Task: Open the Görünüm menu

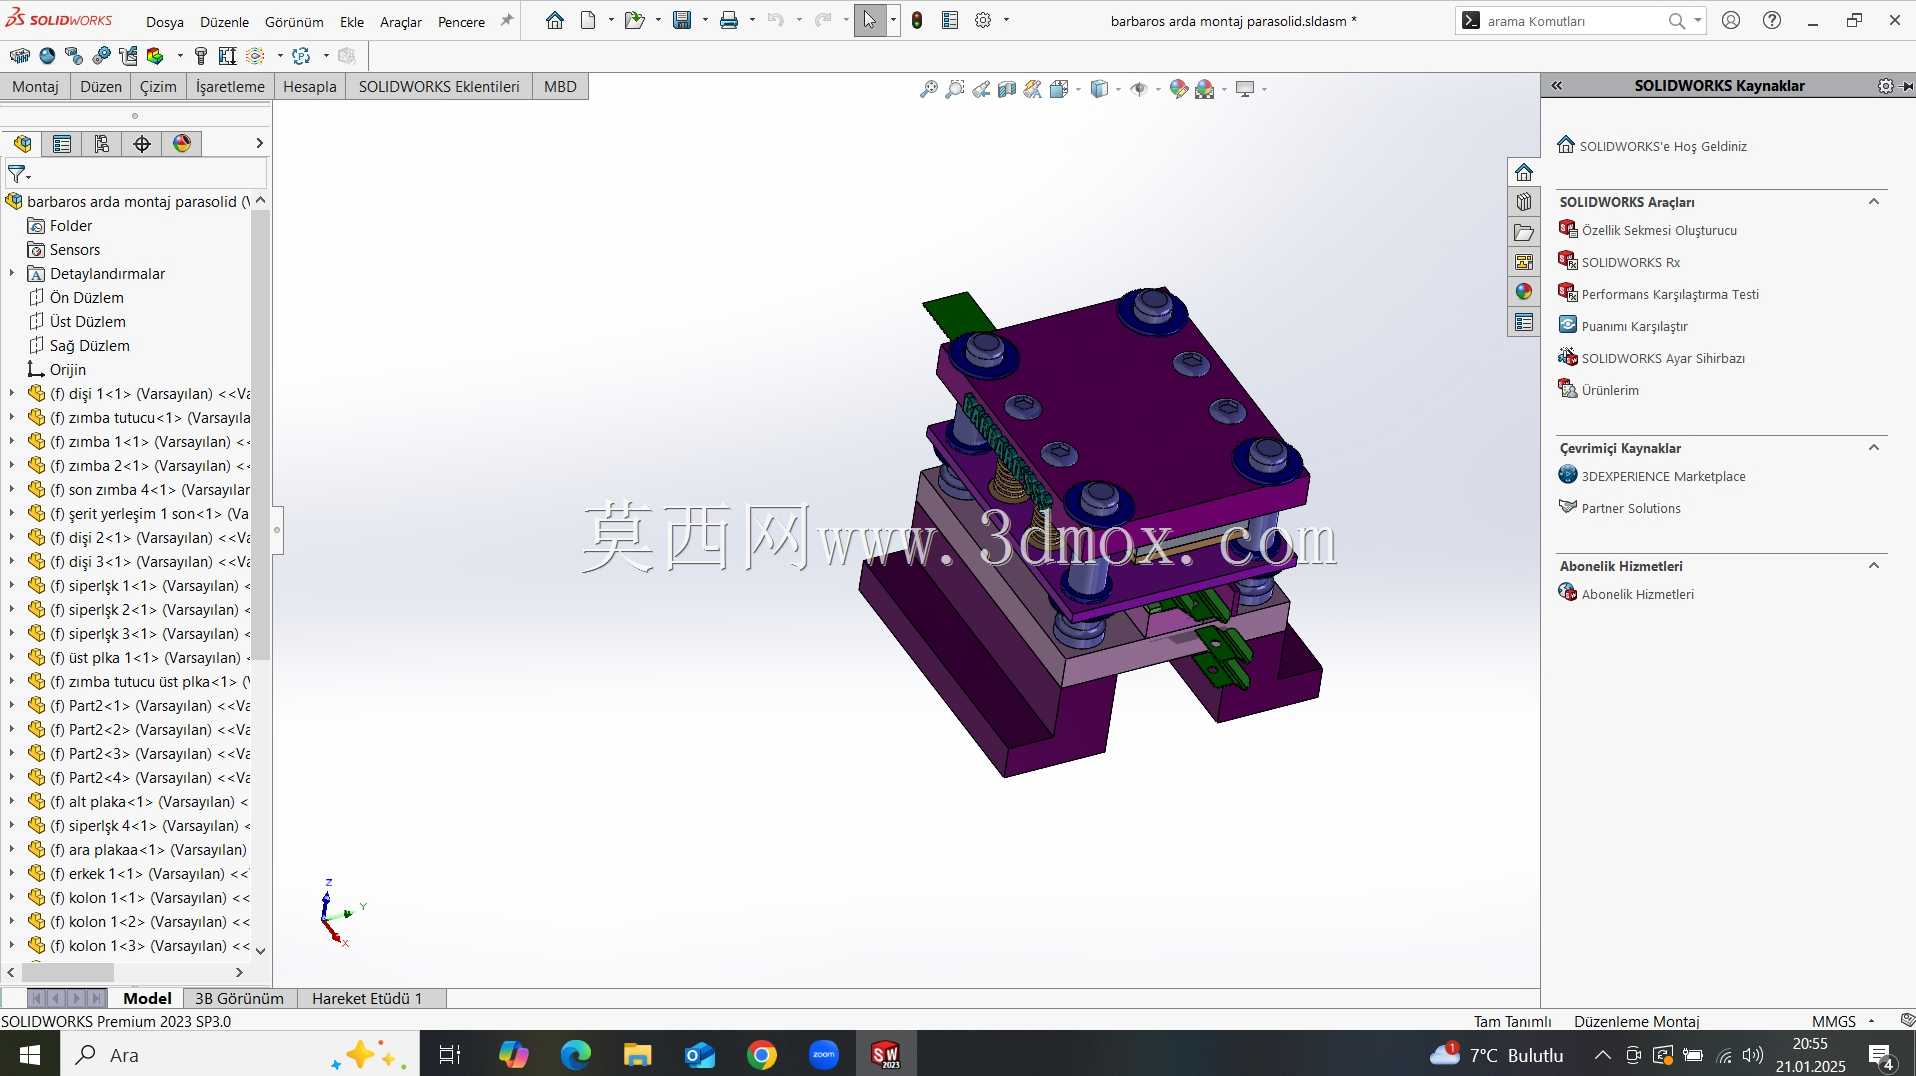Action: point(294,22)
